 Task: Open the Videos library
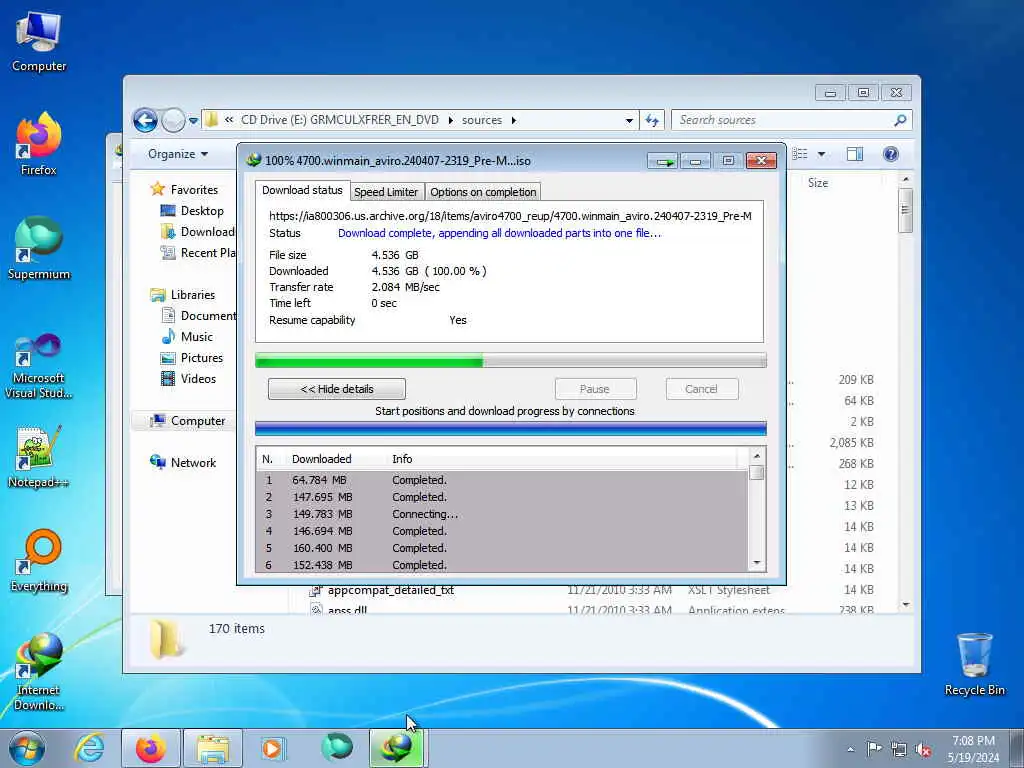[198, 379]
